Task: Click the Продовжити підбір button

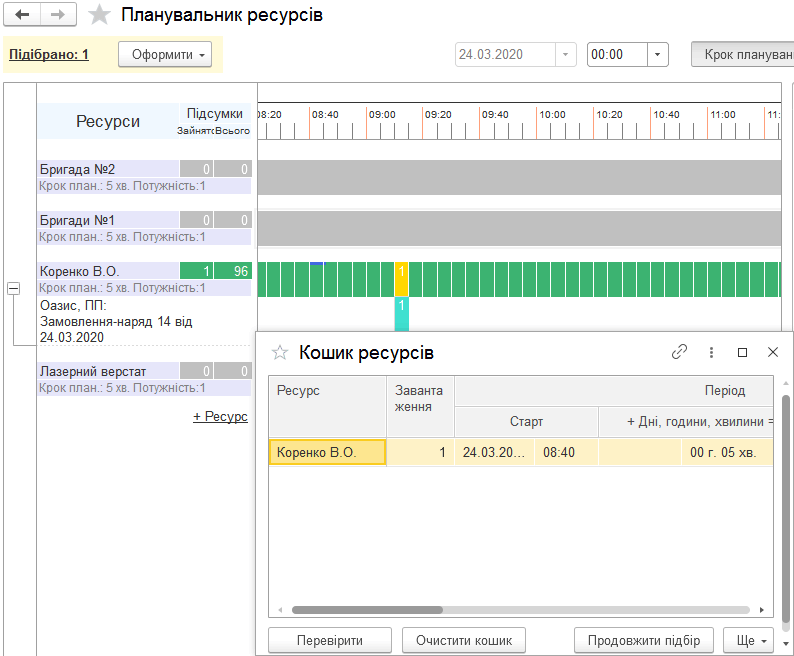Action: coord(644,640)
